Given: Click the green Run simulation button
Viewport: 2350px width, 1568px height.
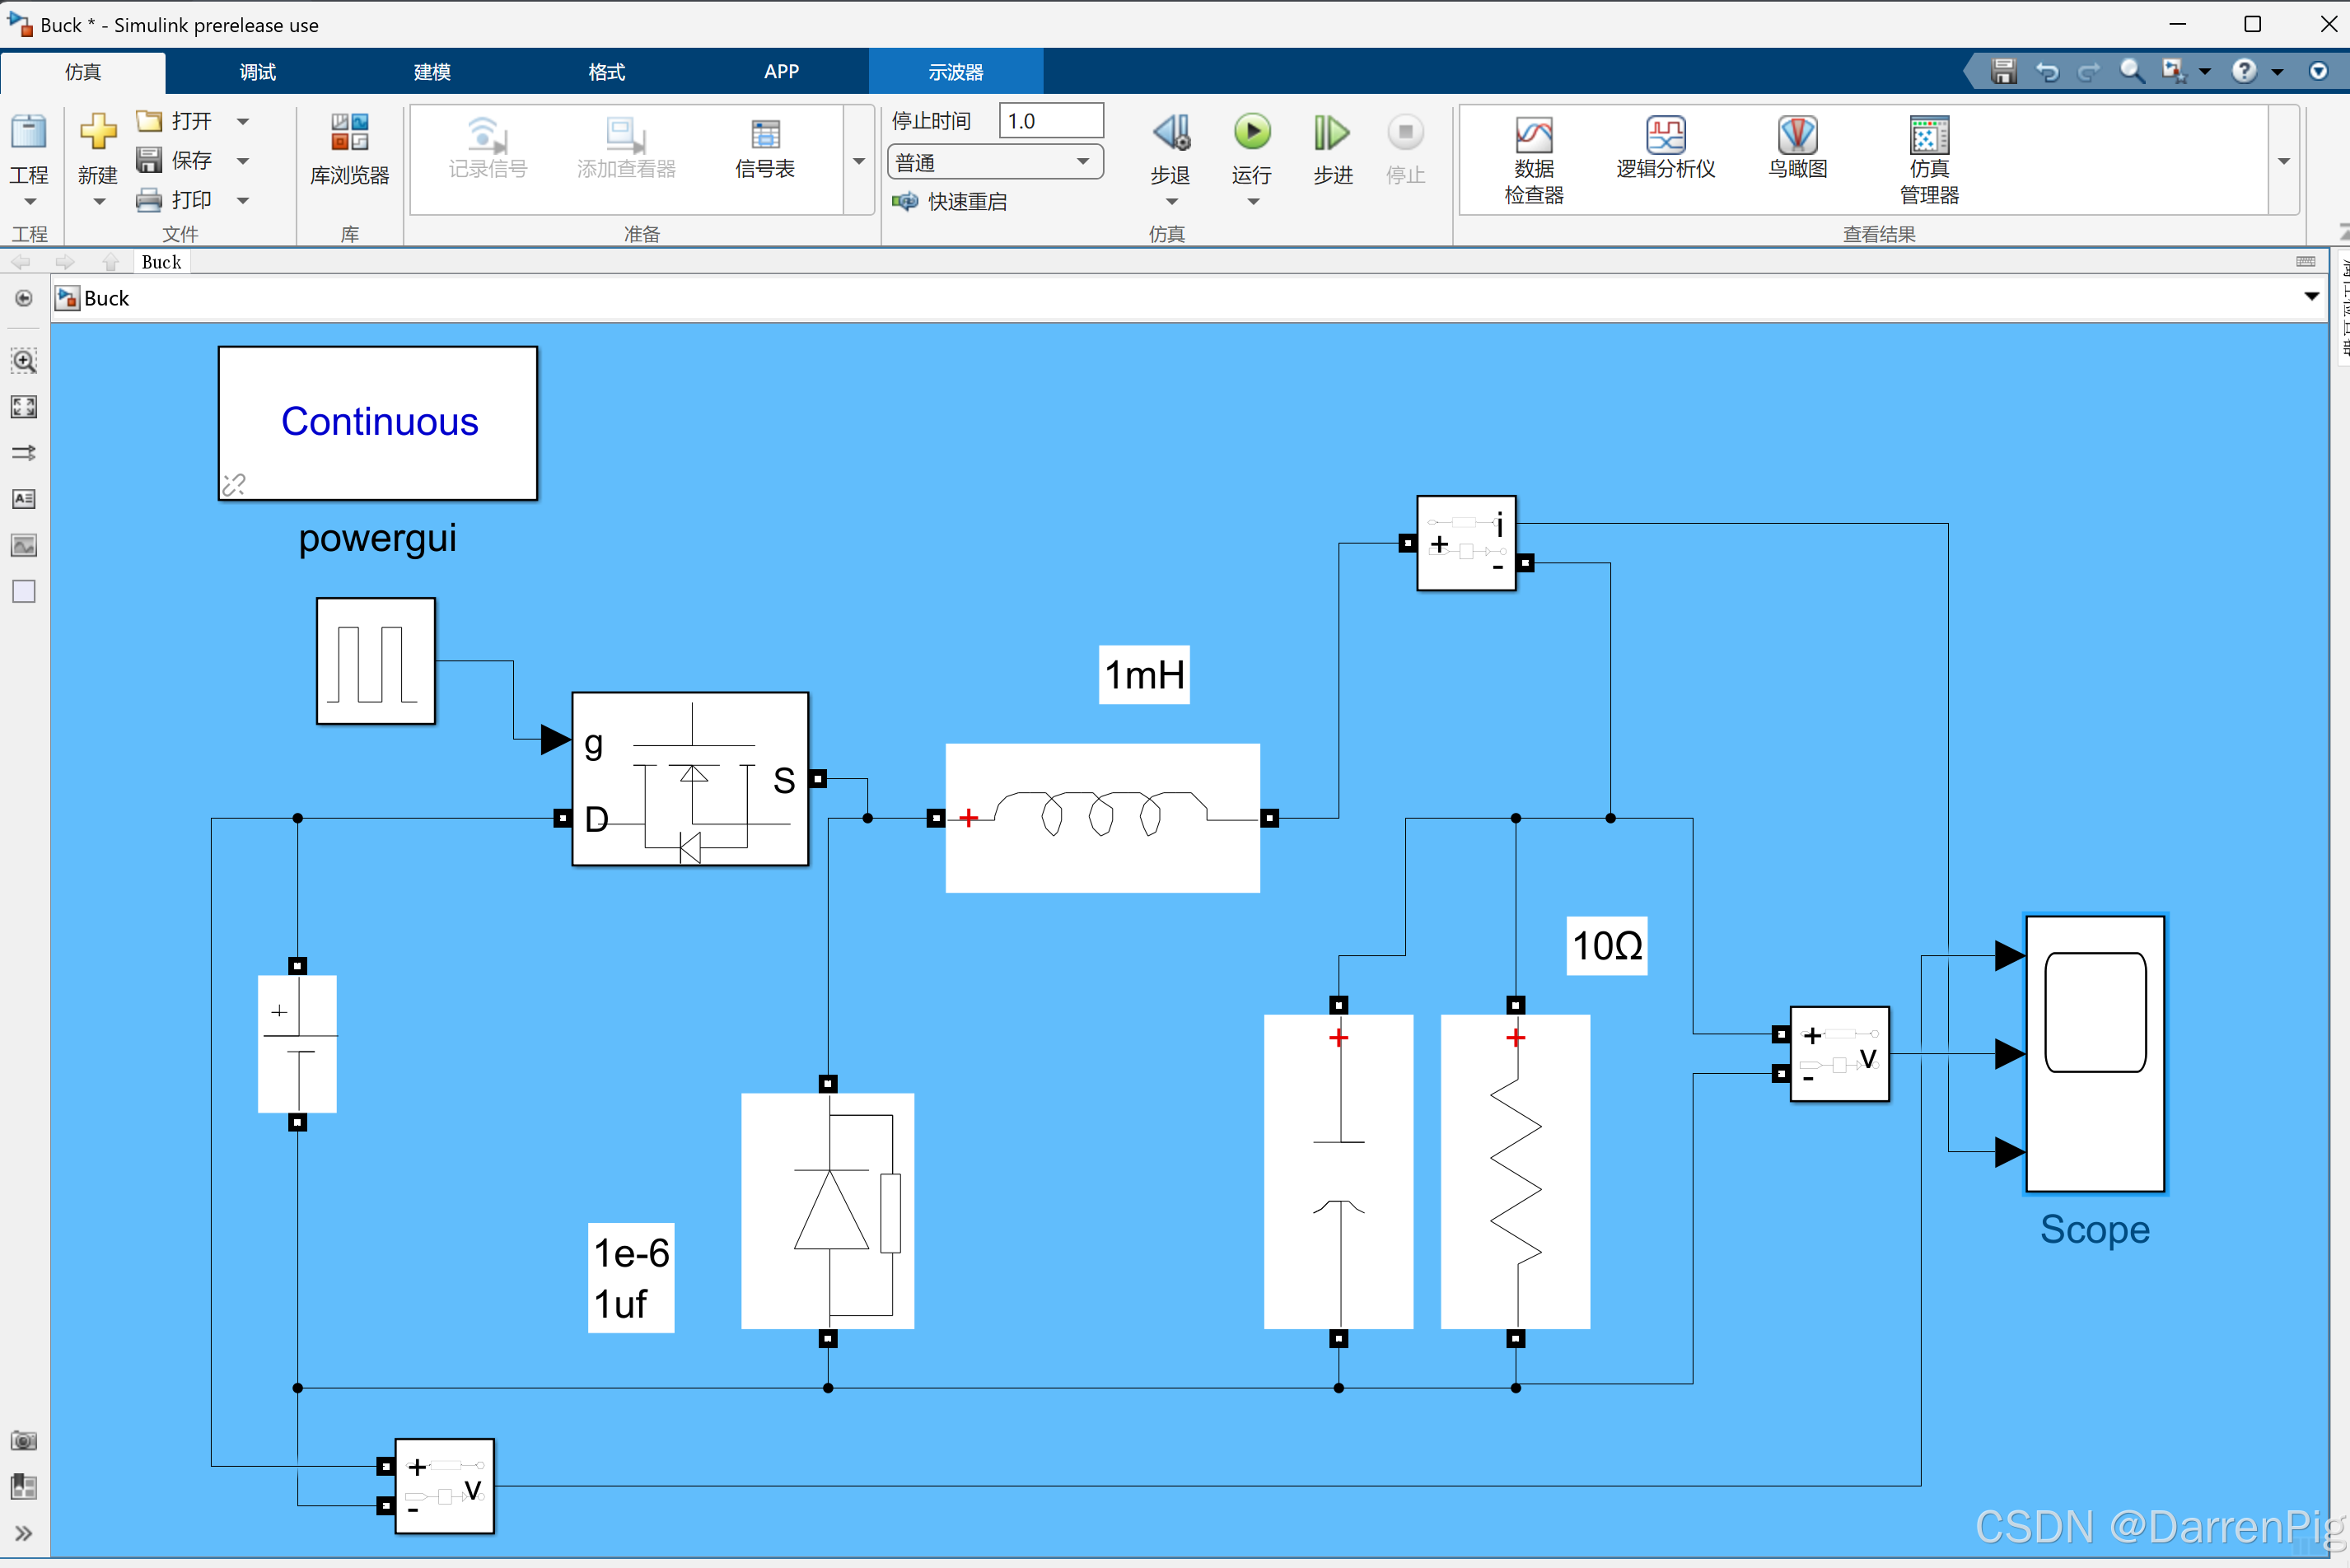Looking at the screenshot, I should coord(1251,133).
